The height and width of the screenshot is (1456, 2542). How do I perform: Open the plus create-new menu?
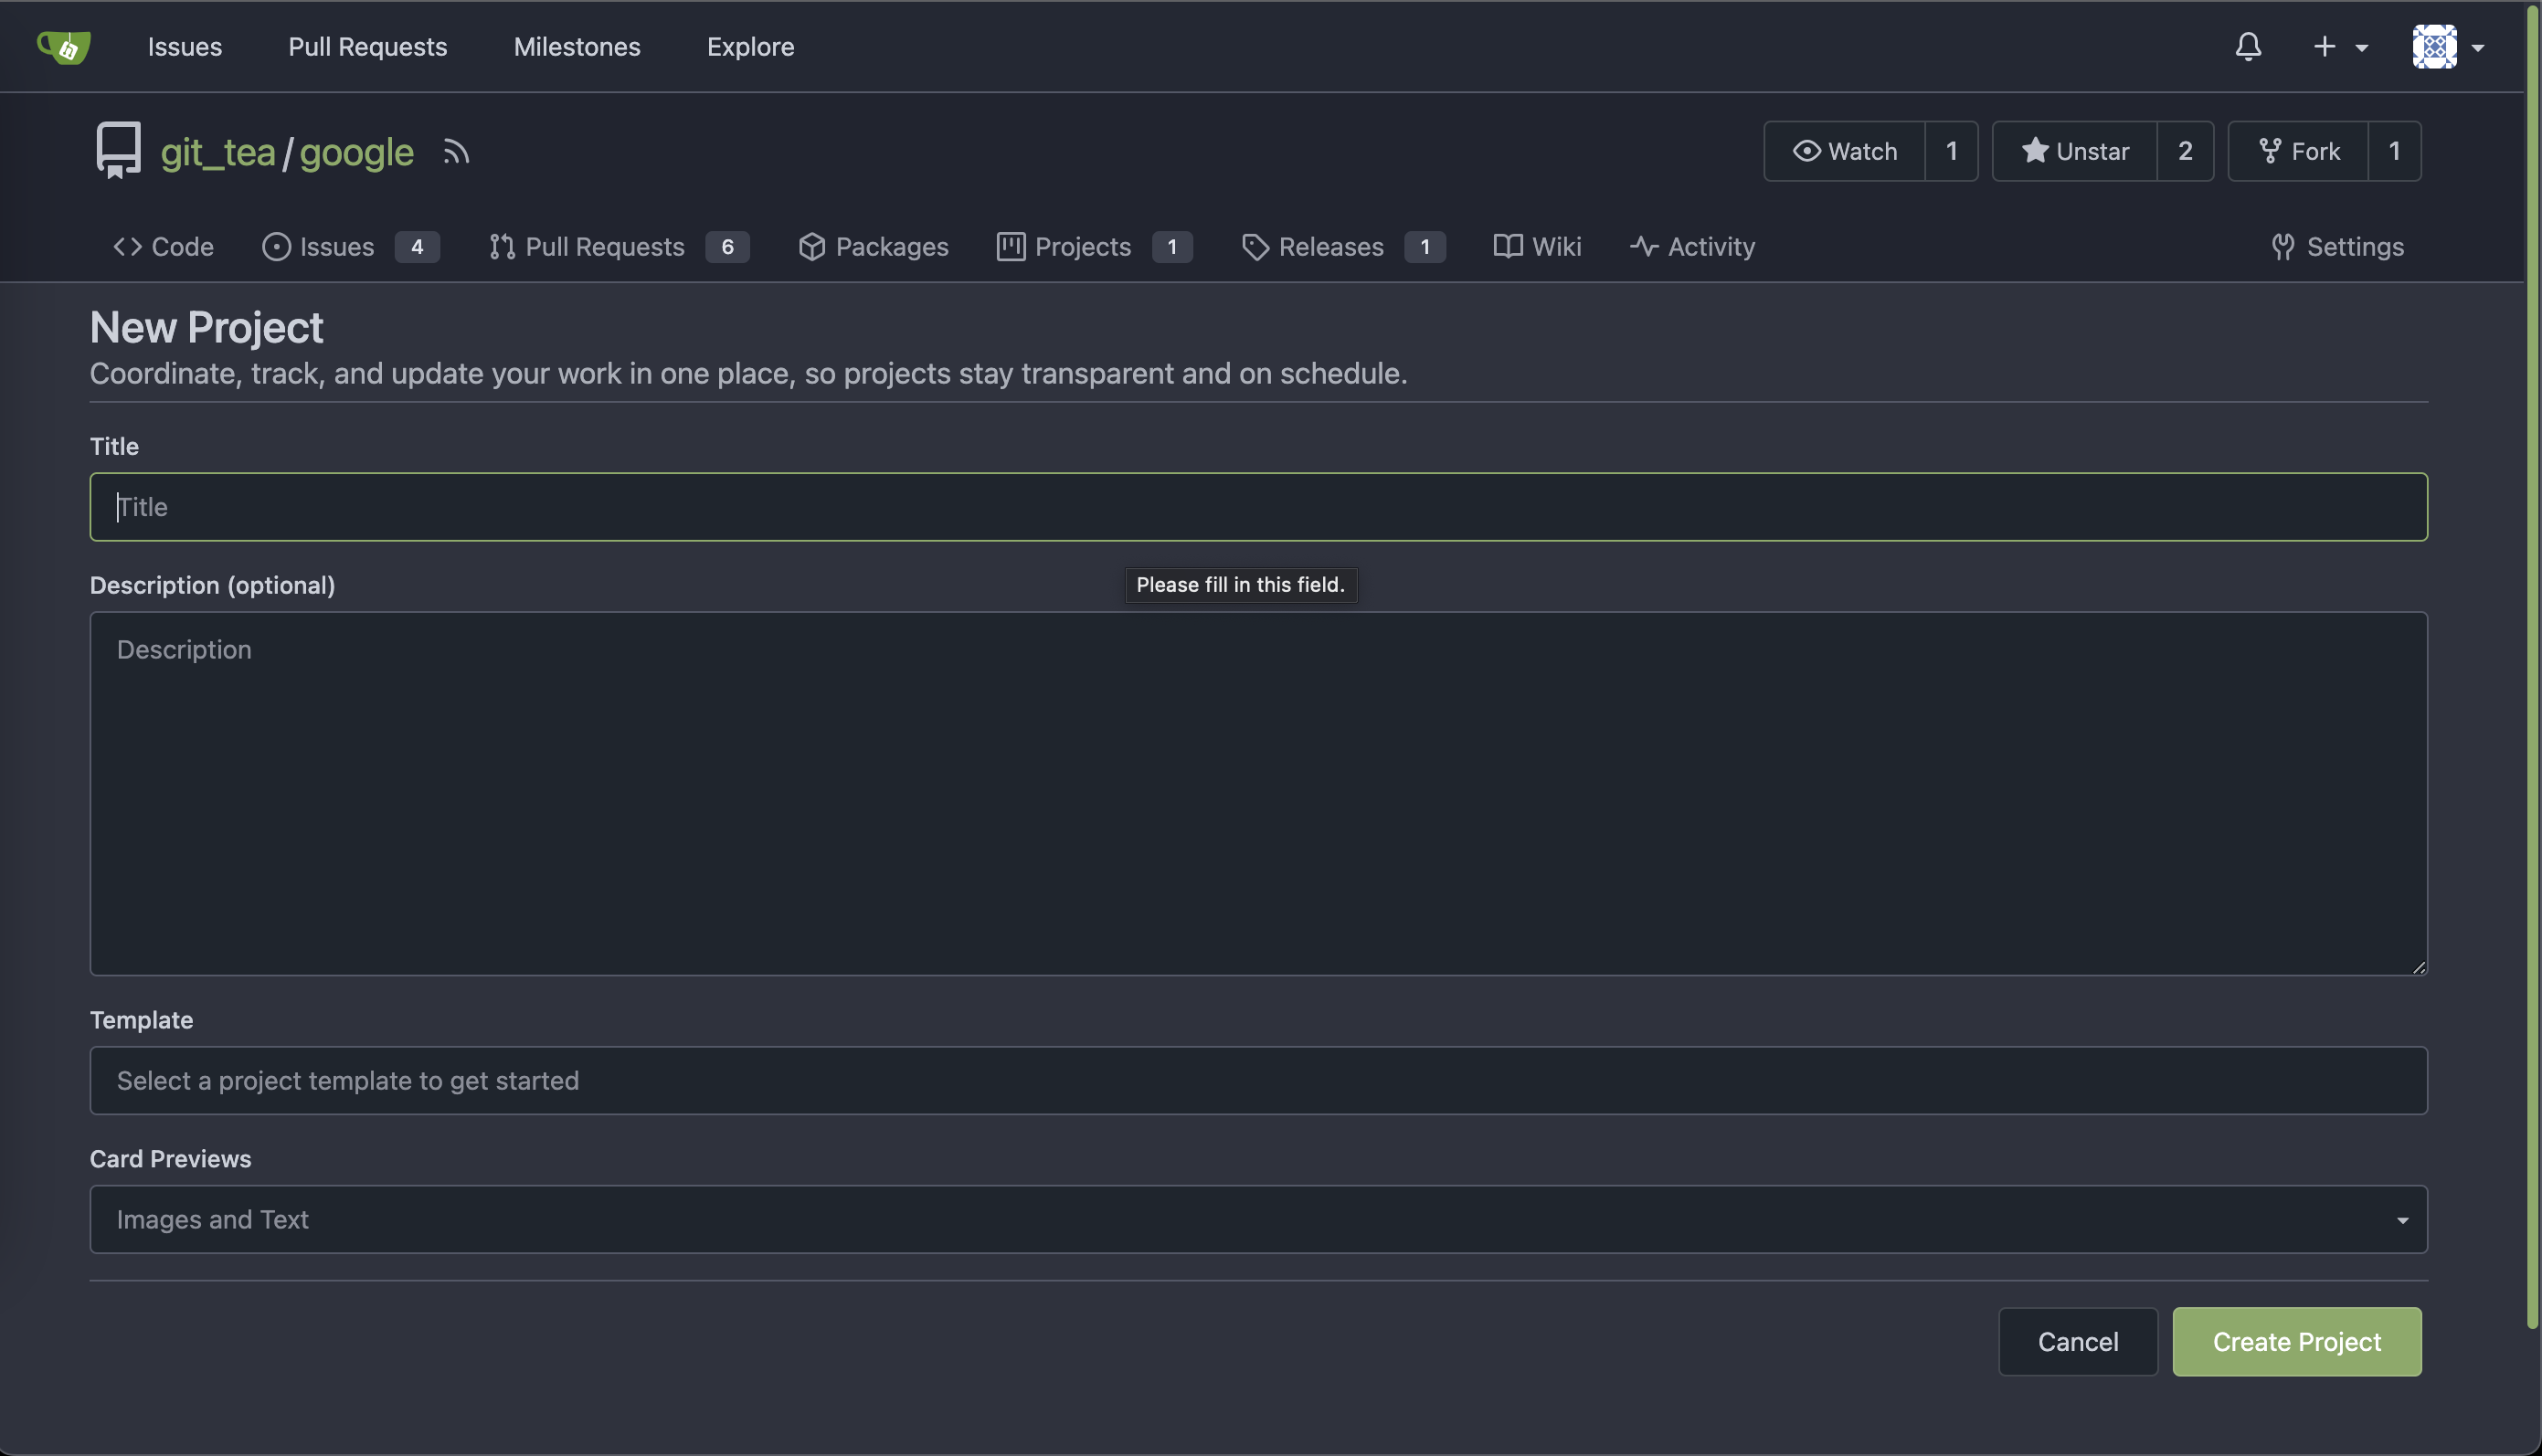click(2340, 46)
